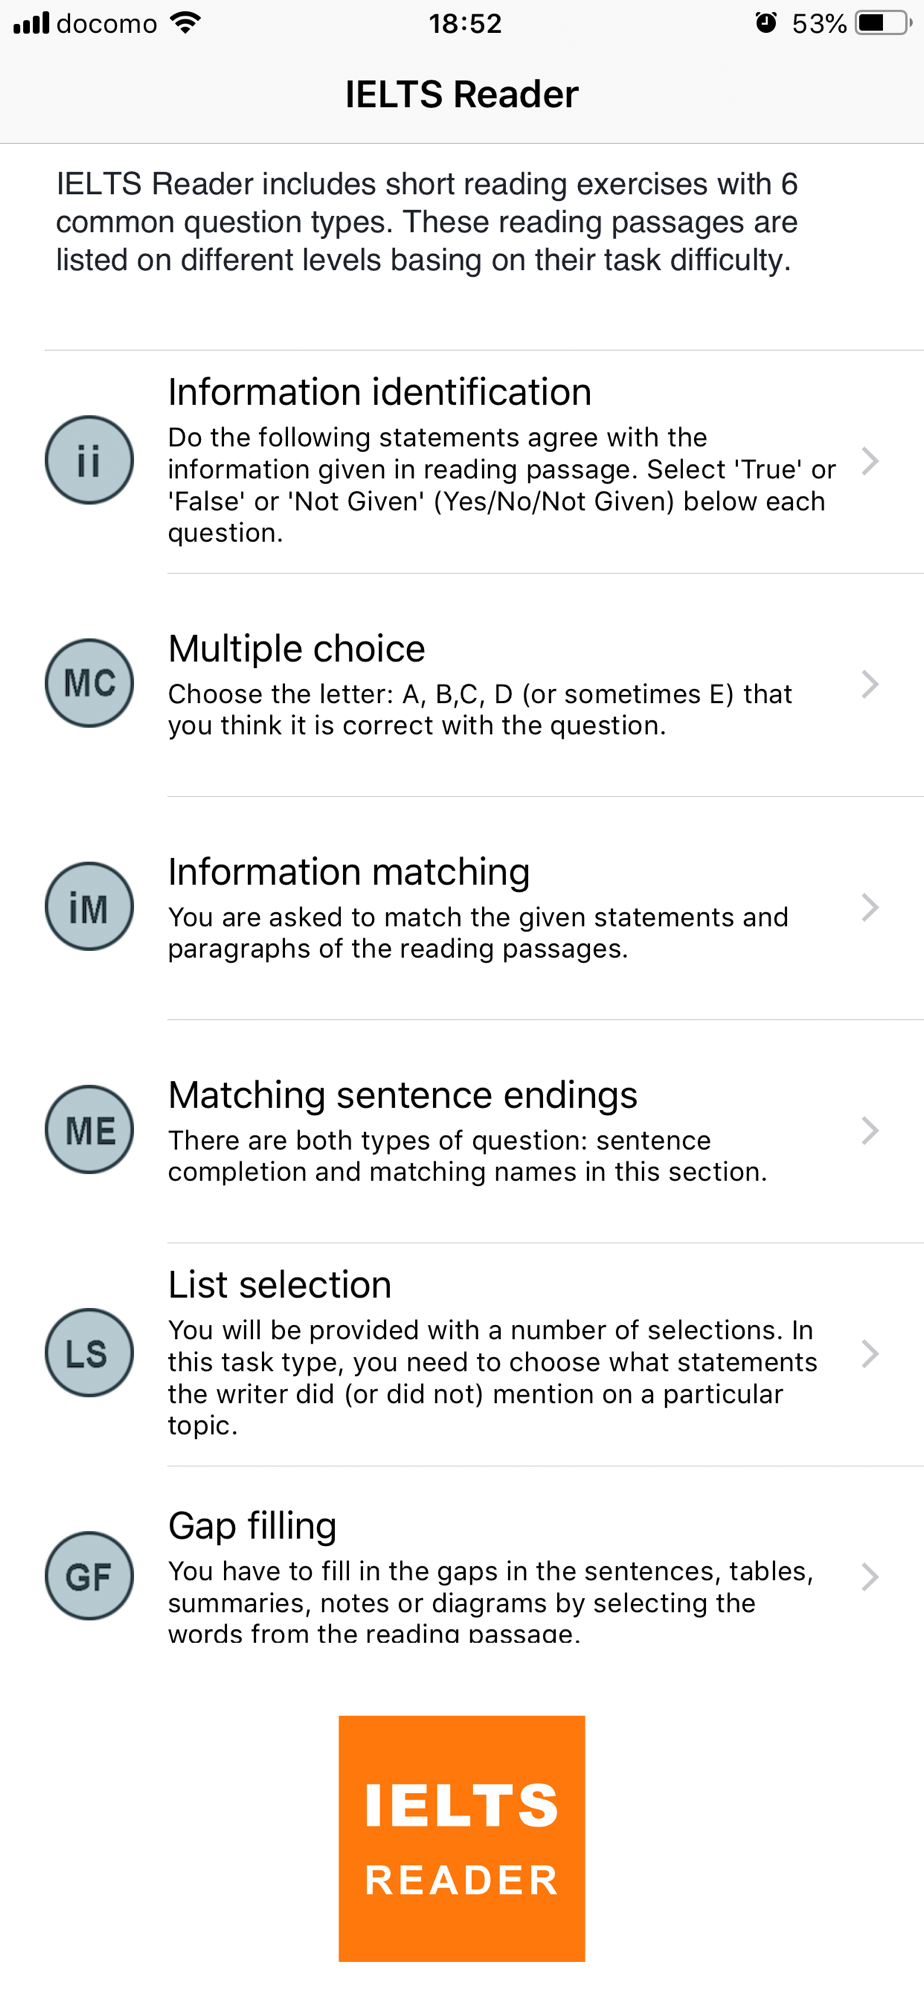Open the 'Gap filling' description text
The width and height of the screenshot is (924, 2000).
tap(491, 1602)
